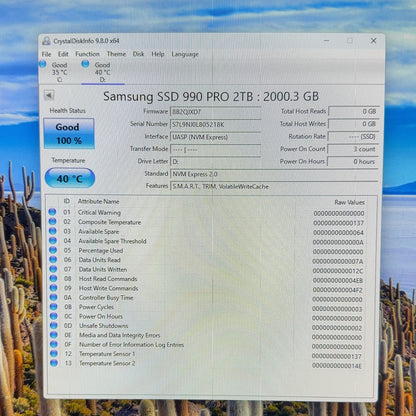Image resolution: width=416 pixels, height=416 pixels.
Task: Click the previous disk arrow button
Action: coord(49,95)
